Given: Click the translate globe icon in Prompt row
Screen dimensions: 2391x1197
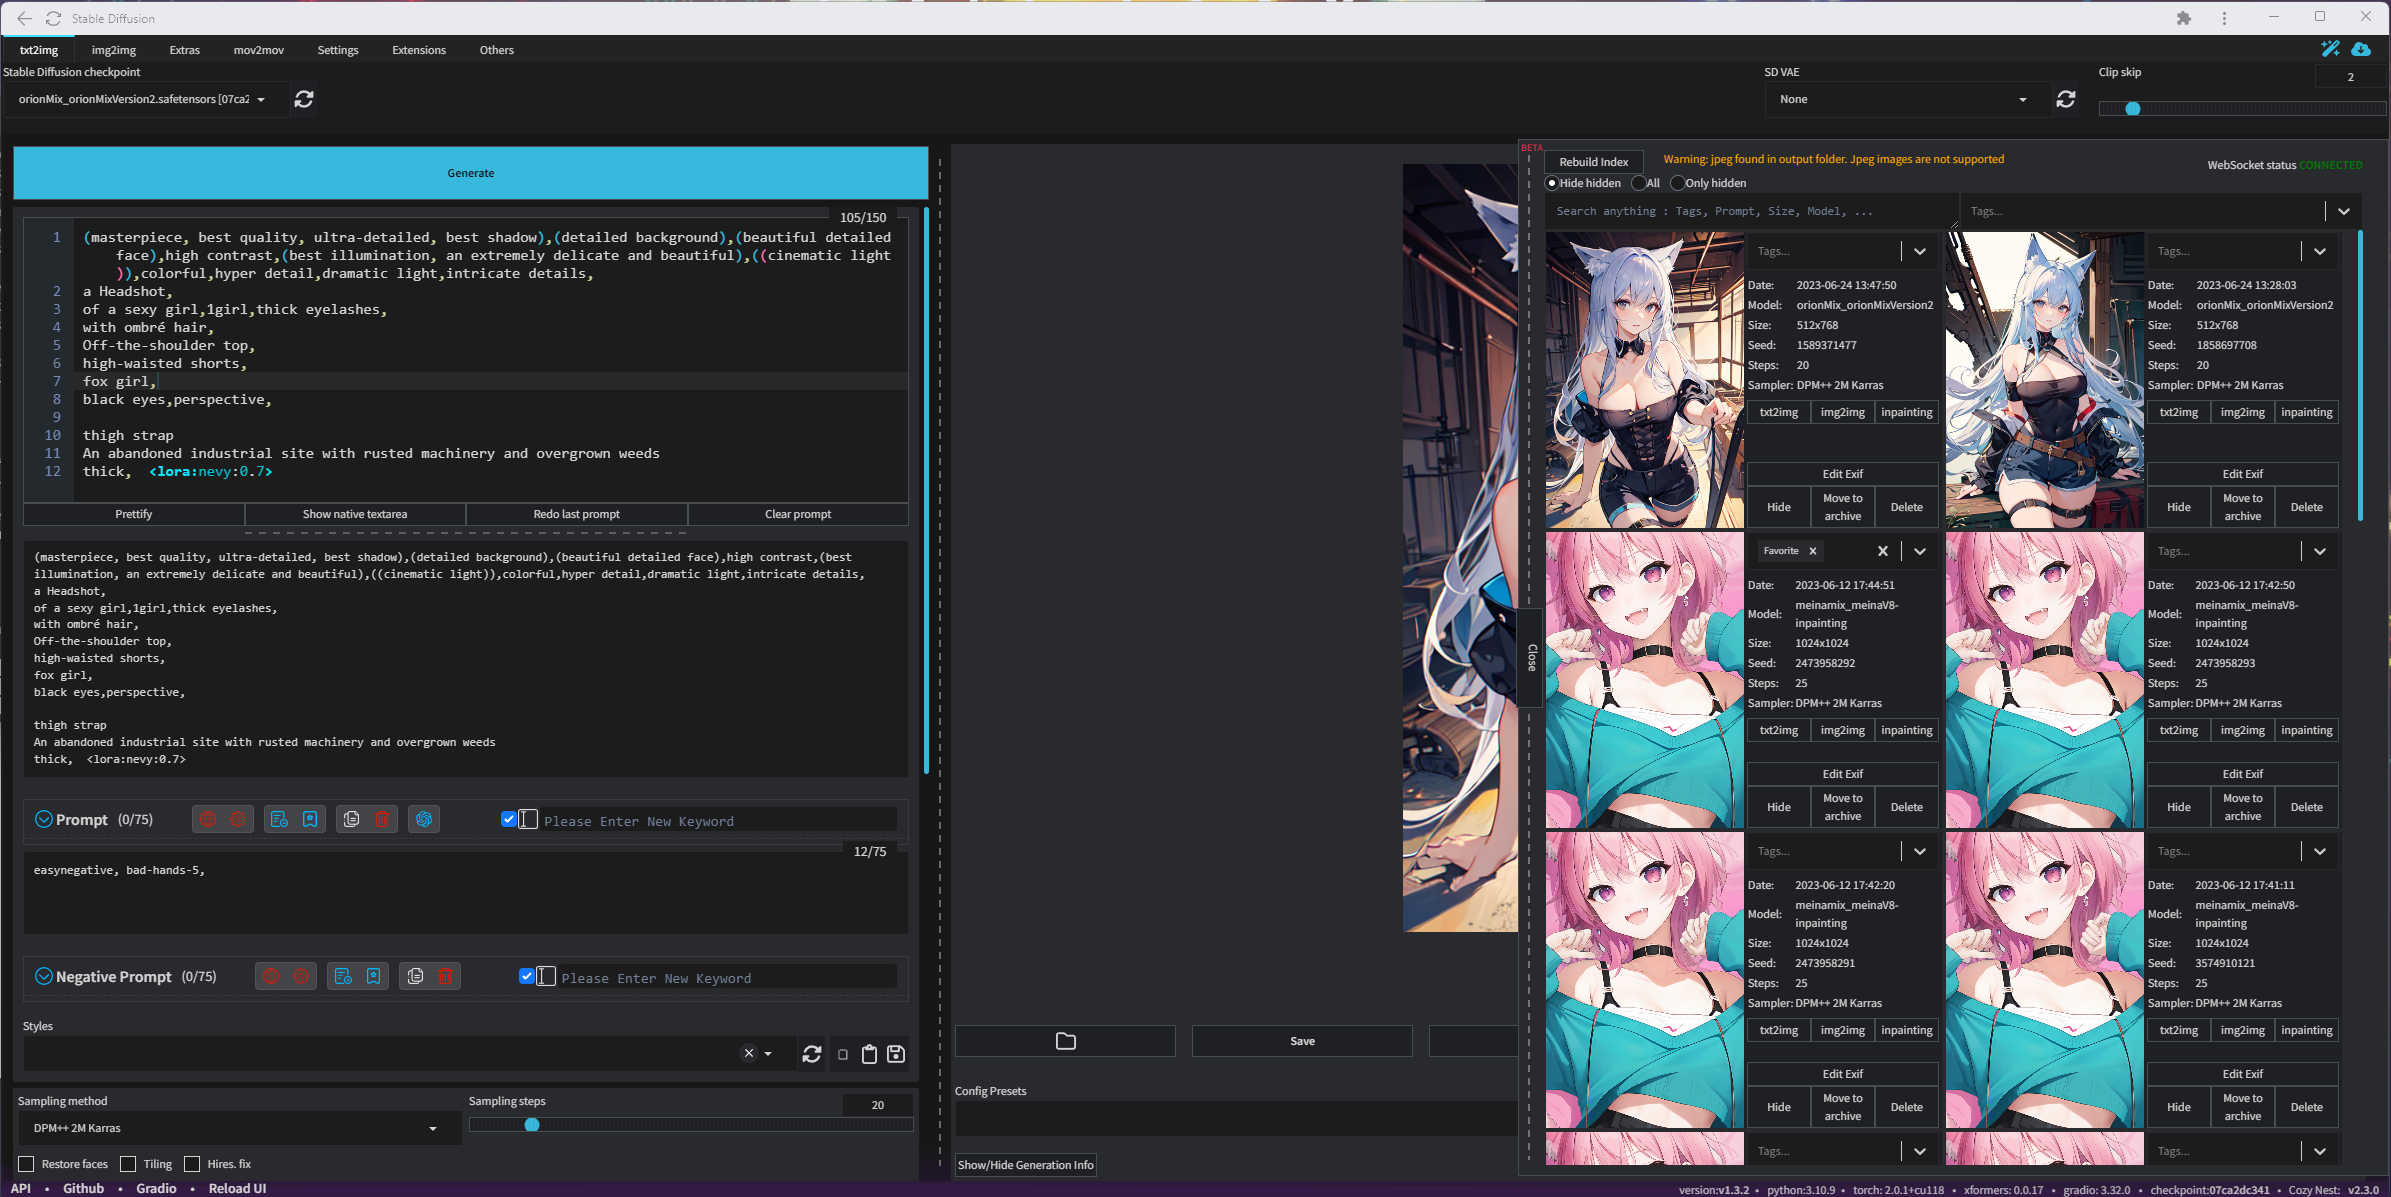Looking at the screenshot, I should tap(208, 820).
